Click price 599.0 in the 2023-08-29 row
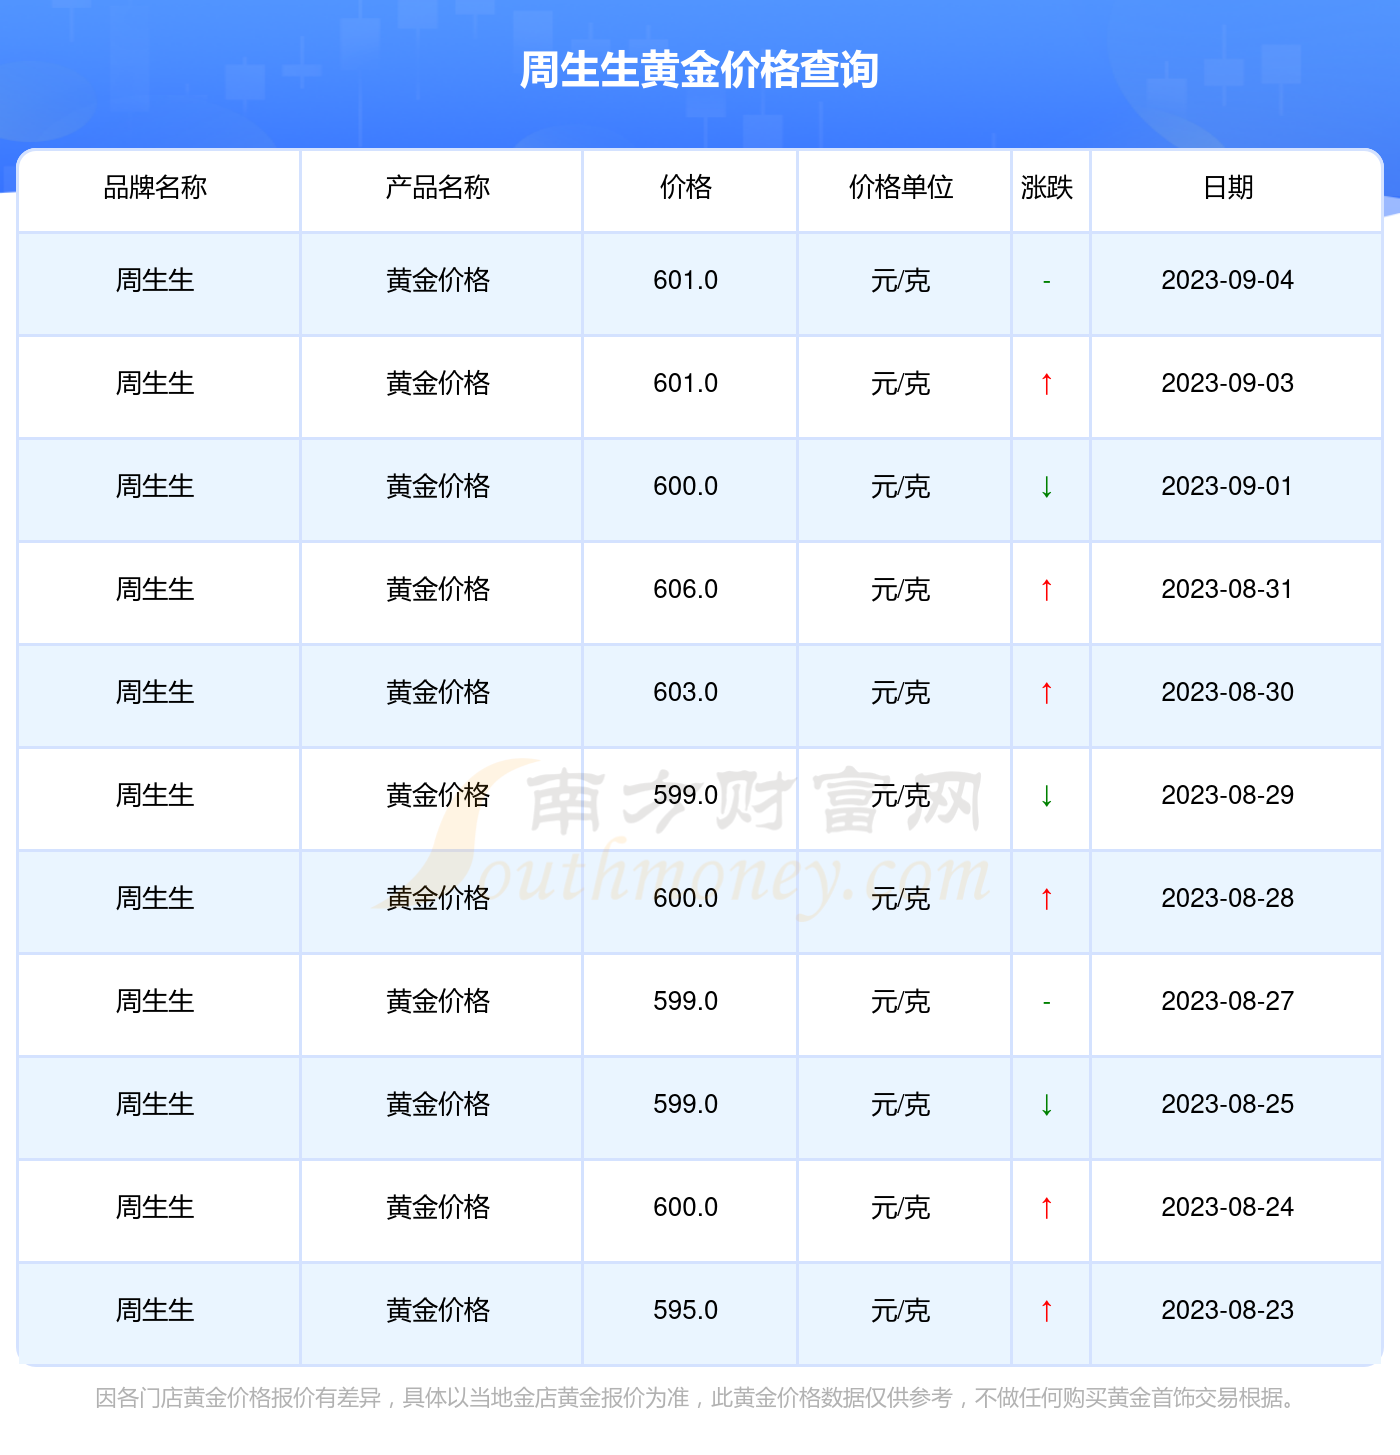This screenshot has height=1455, width=1400. point(686,796)
